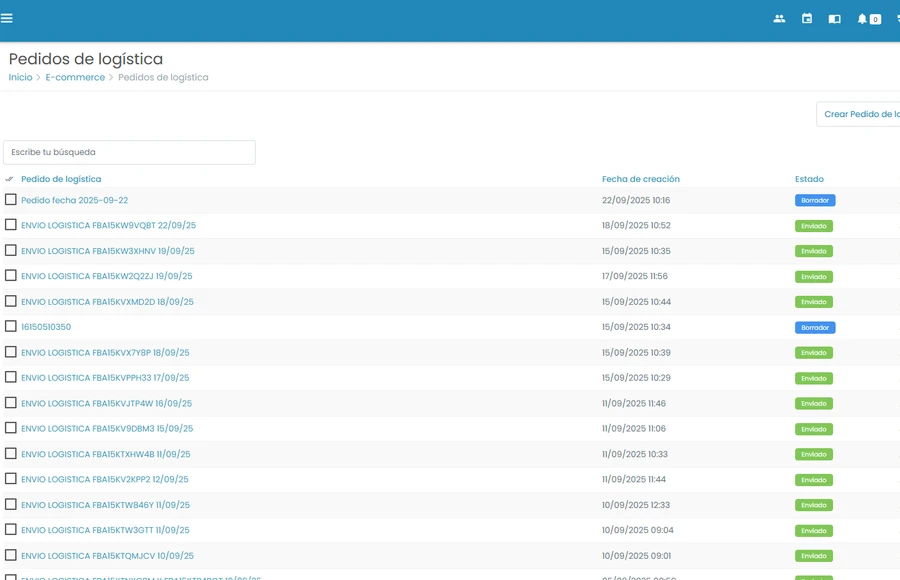
Task: Sort by Estado column header
Action: (x=809, y=179)
